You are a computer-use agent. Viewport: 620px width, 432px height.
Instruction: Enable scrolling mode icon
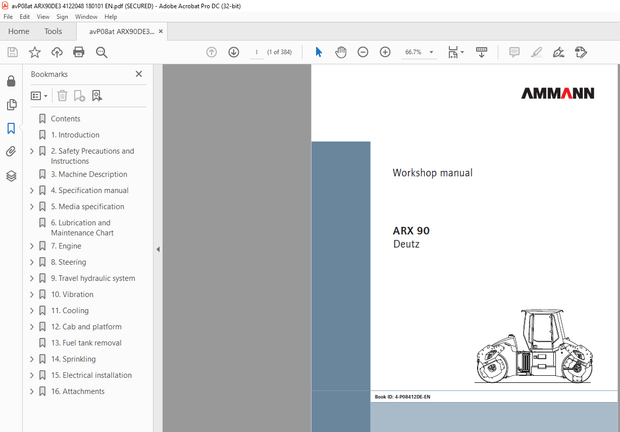[x=481, y=52]
